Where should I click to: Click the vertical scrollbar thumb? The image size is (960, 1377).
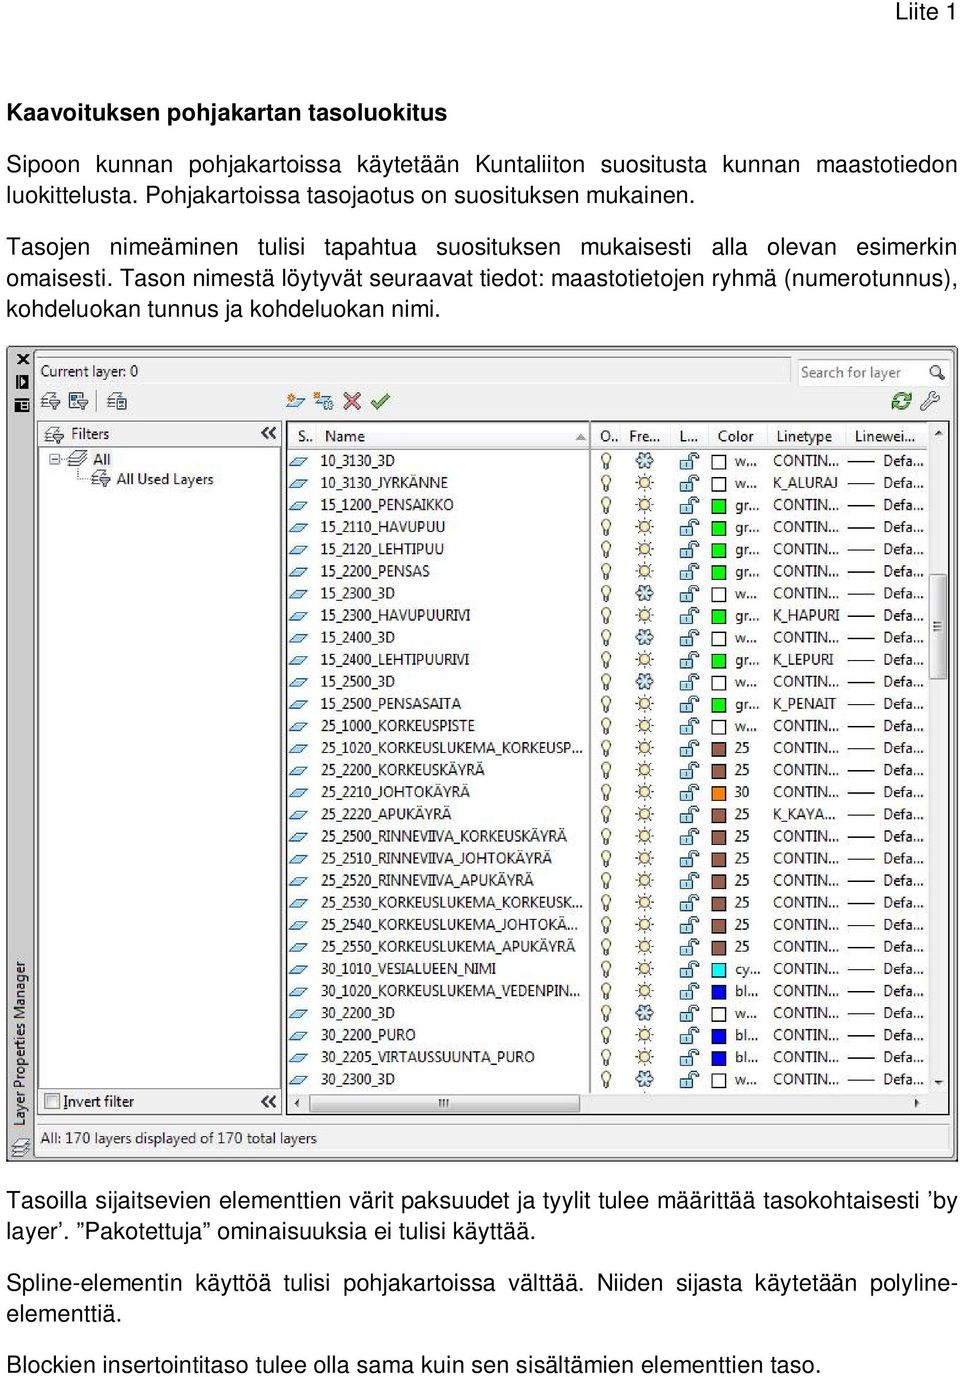tap(938, 627)
